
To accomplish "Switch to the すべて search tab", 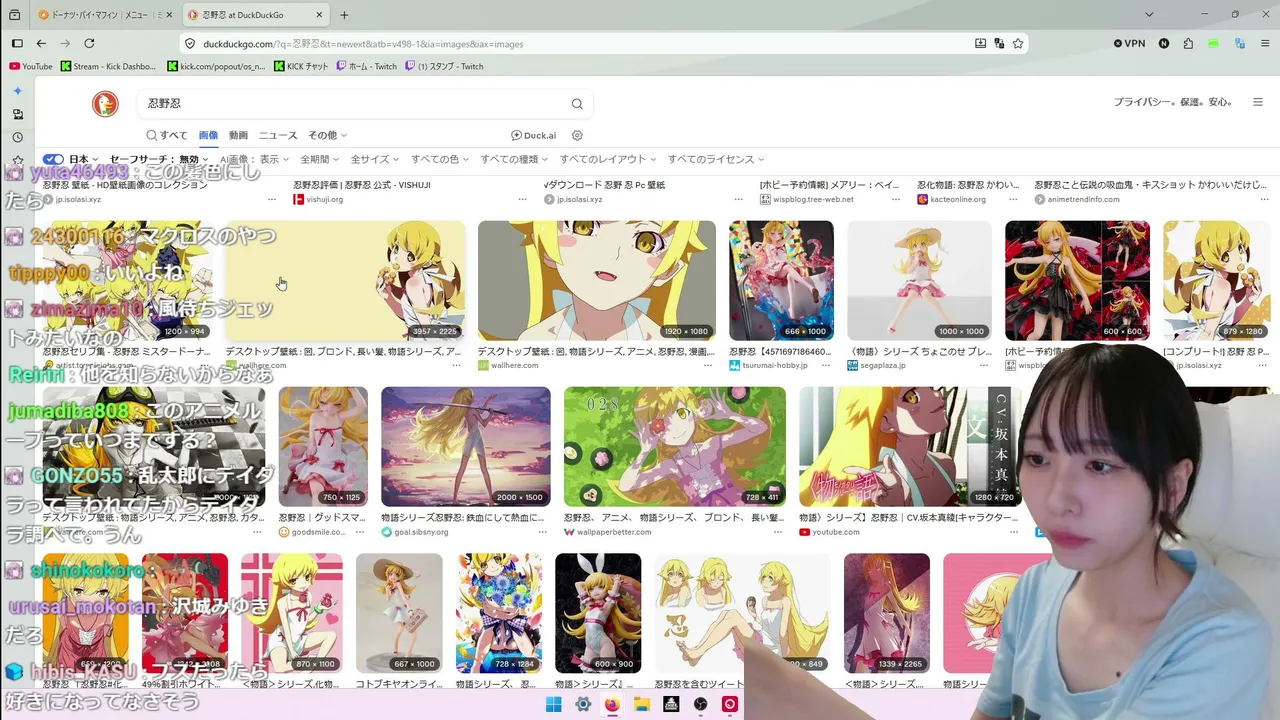I will [167, 135].
